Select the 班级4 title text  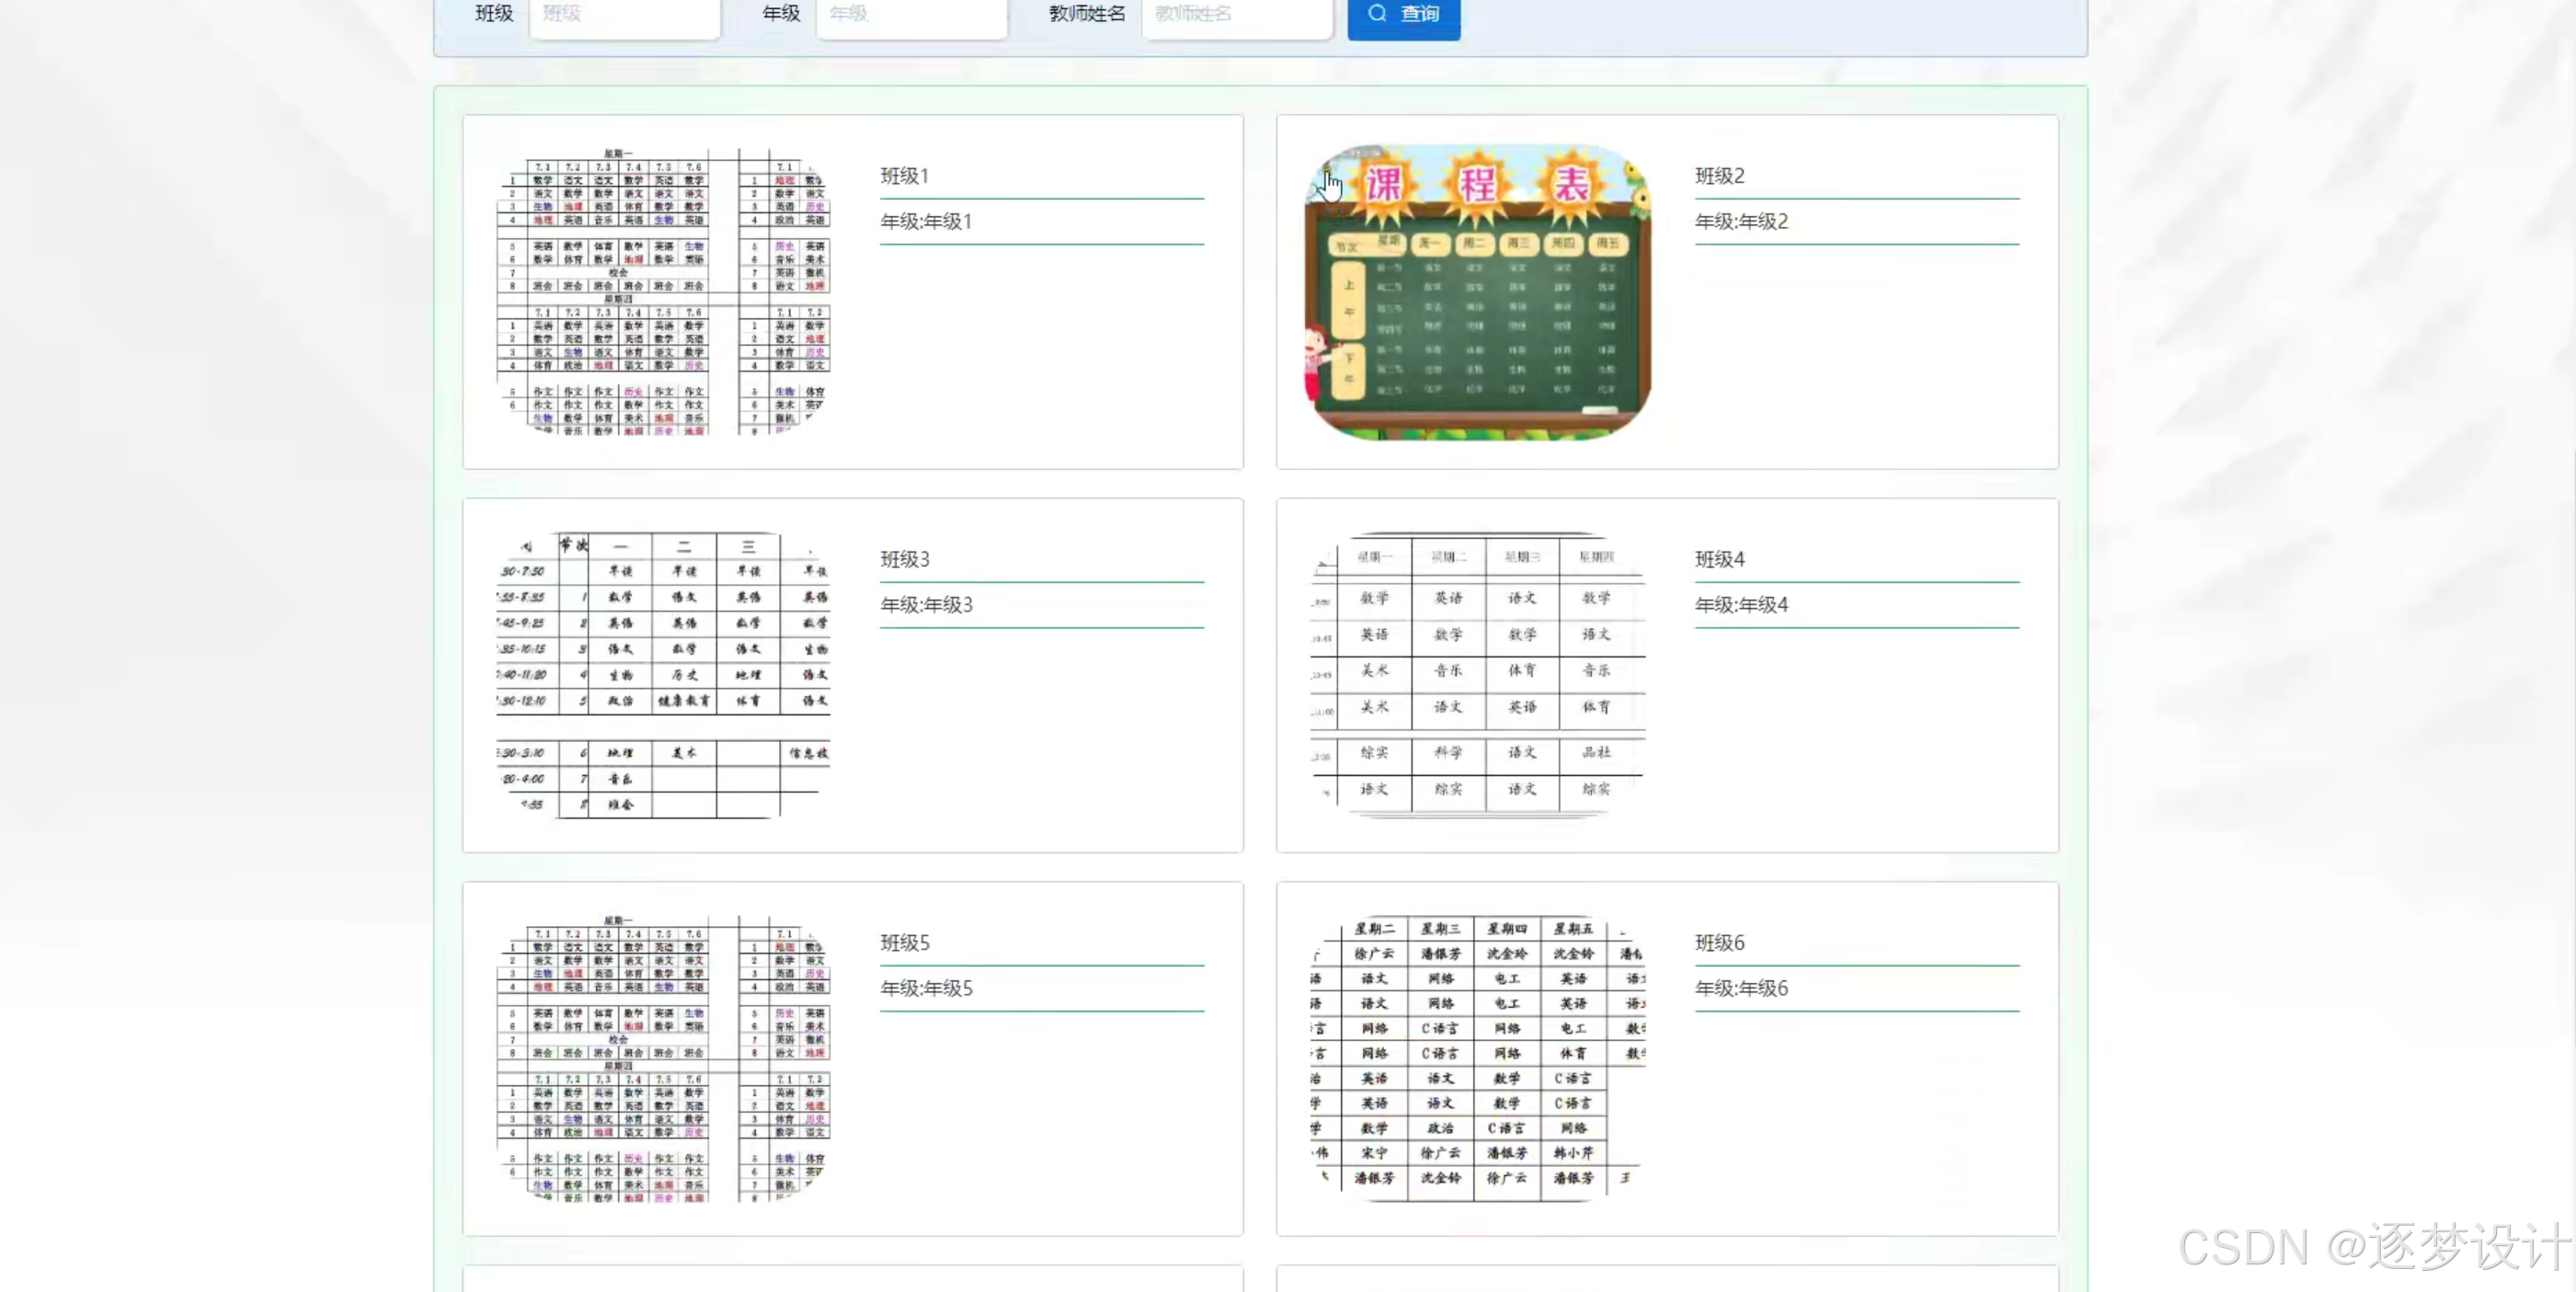tap(1719, 559)
